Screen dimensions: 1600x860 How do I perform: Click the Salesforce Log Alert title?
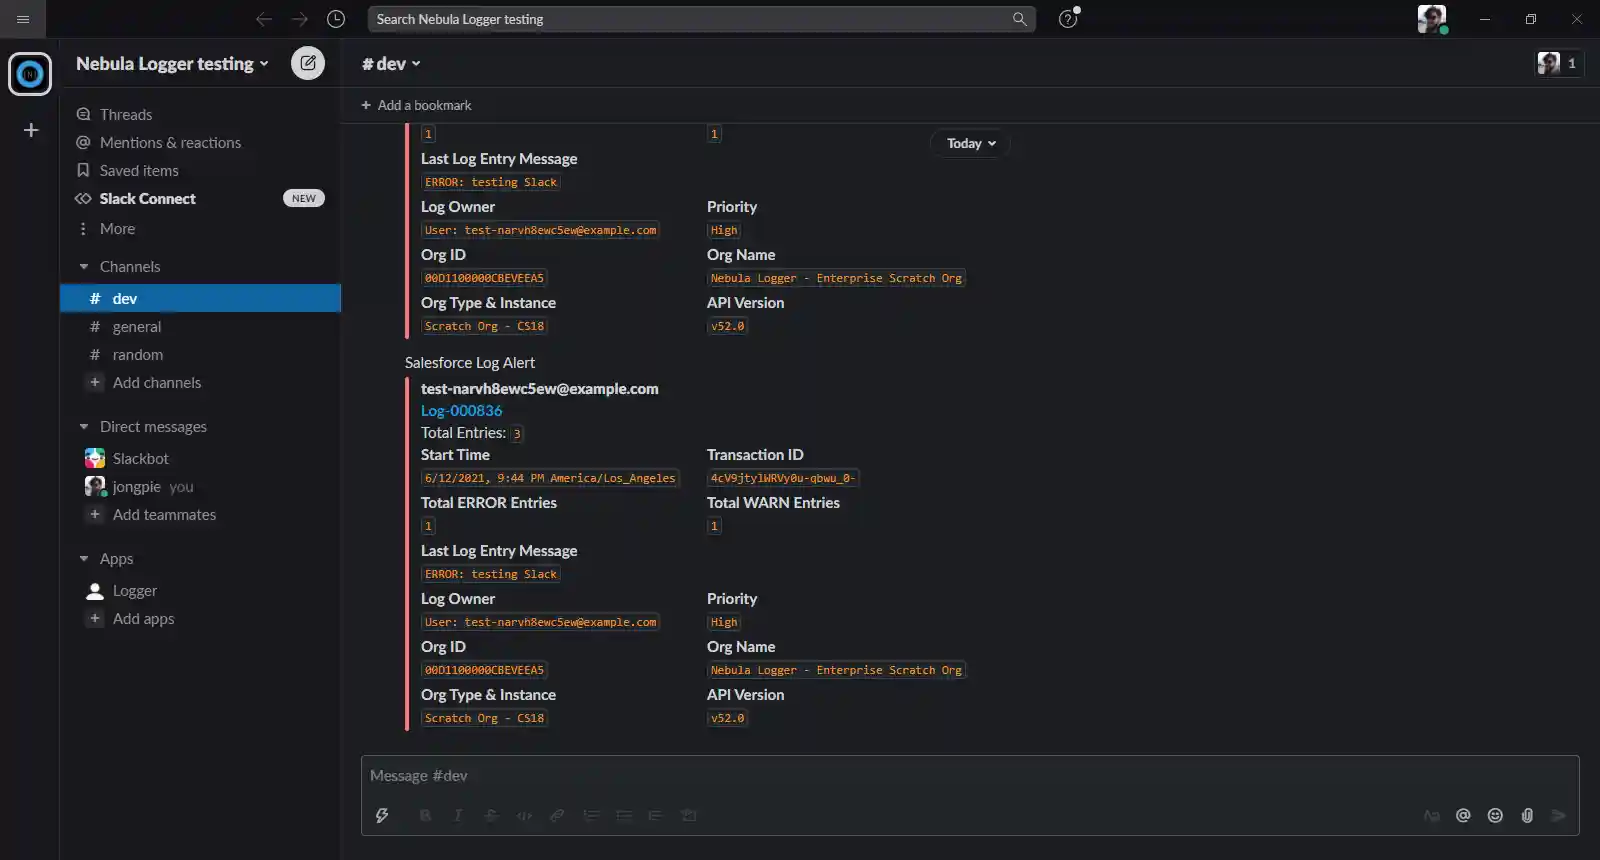pos(470,363)
